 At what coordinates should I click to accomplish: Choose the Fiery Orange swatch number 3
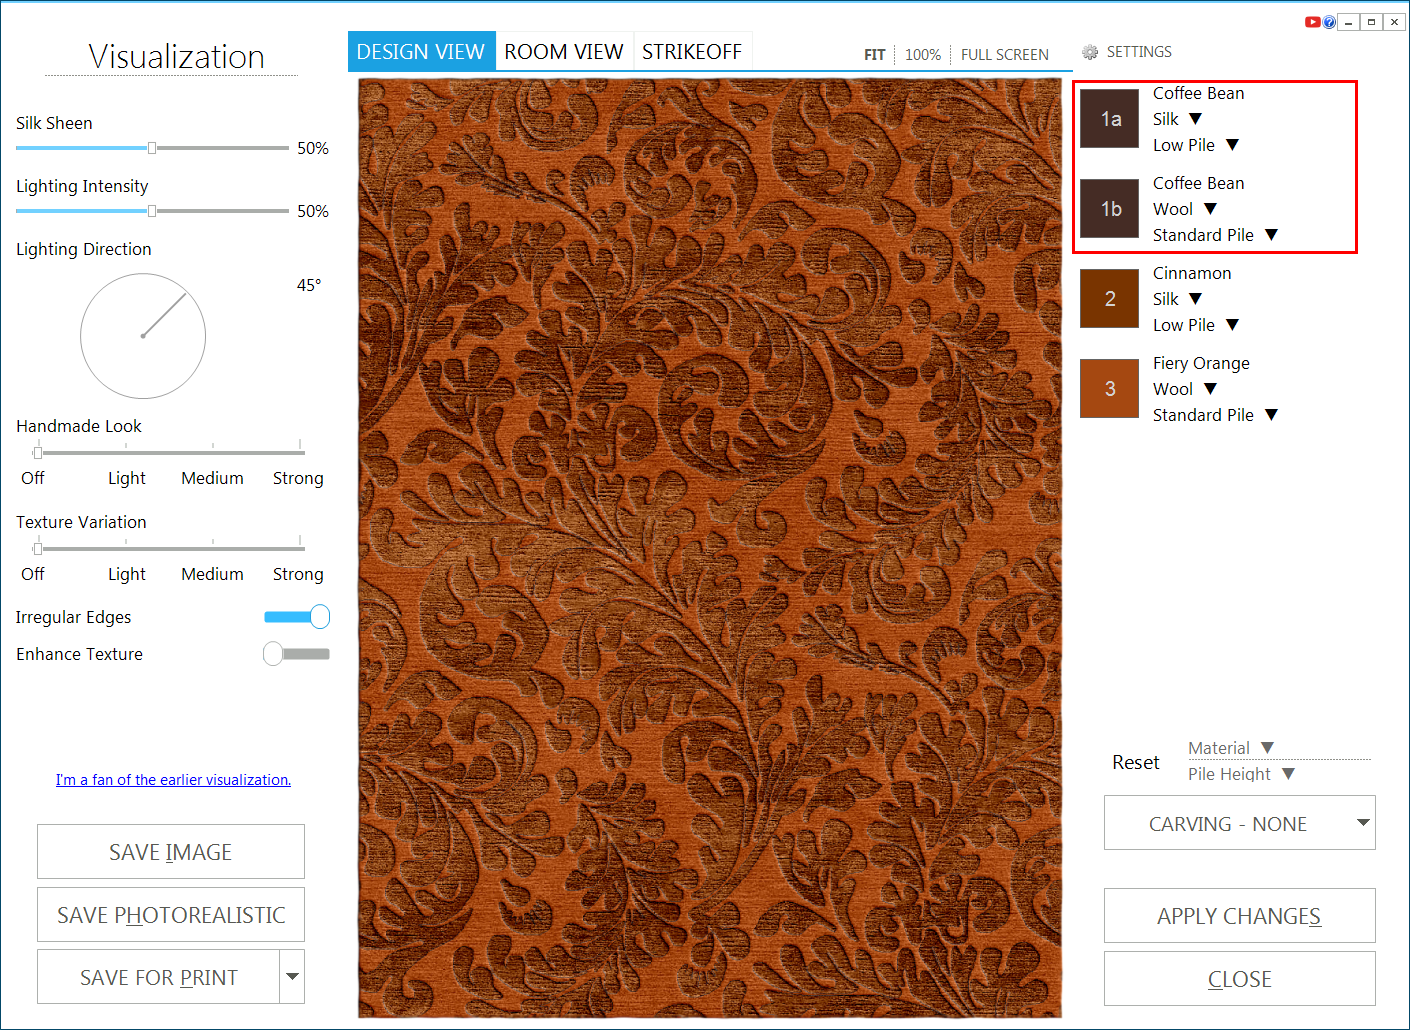click(1109, 389)
